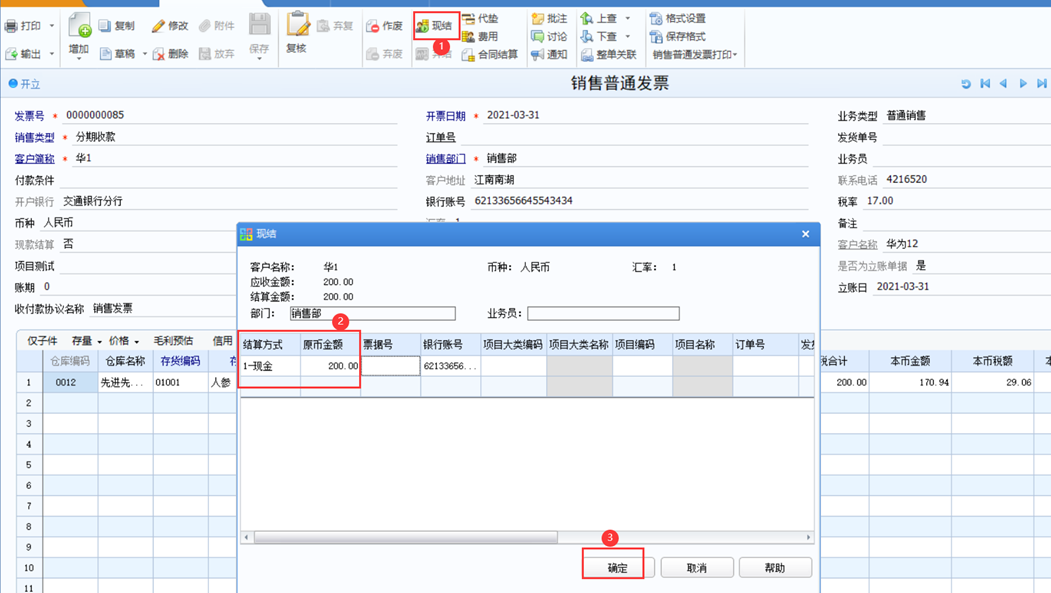Expand the 打印 (print) dropdown arrow
The image size is (1051, 593).
click(x=52, y=26)
